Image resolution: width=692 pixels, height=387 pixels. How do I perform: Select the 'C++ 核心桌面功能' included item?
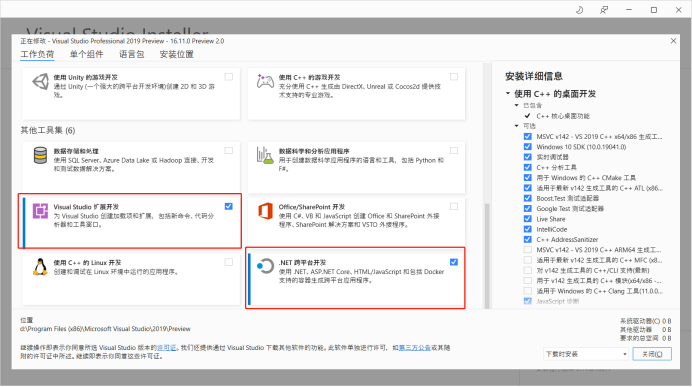(563, 116)
